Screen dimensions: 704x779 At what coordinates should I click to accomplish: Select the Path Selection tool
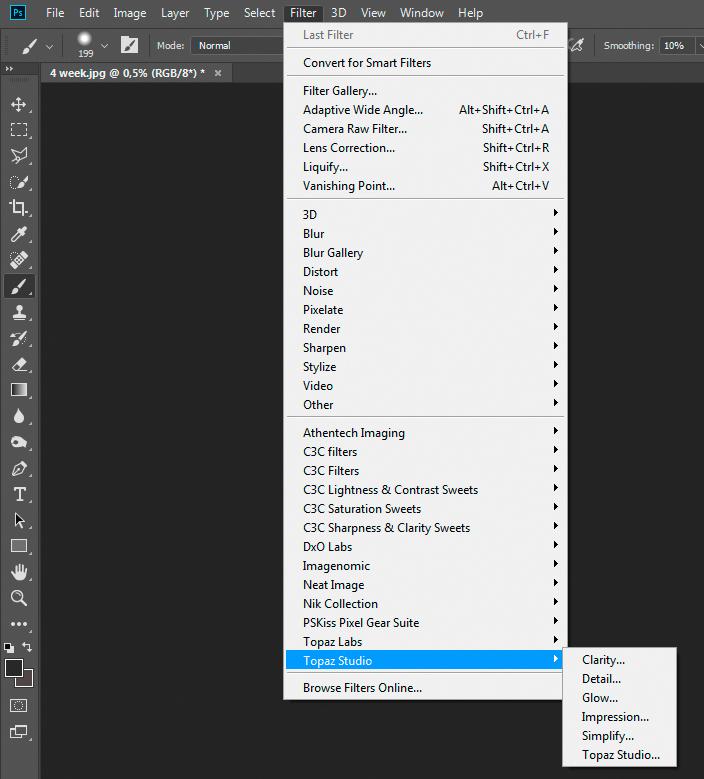coord(19,520)
